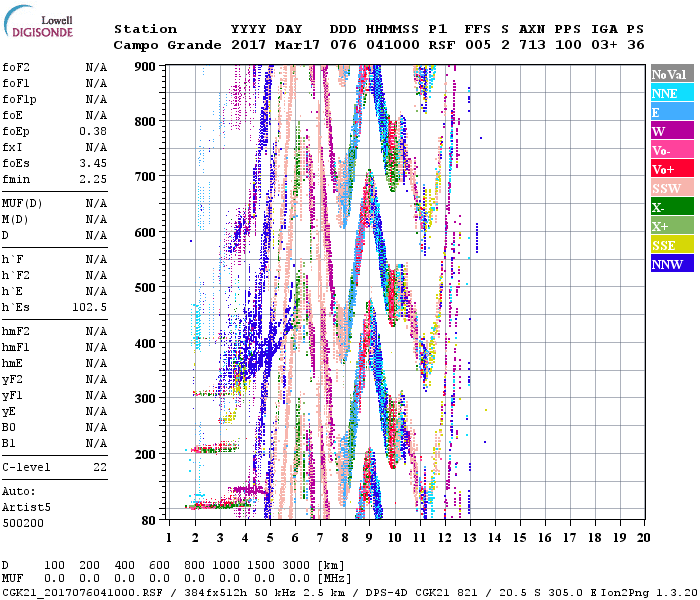Click the fmin value 2.25

(x=93, y=179)
